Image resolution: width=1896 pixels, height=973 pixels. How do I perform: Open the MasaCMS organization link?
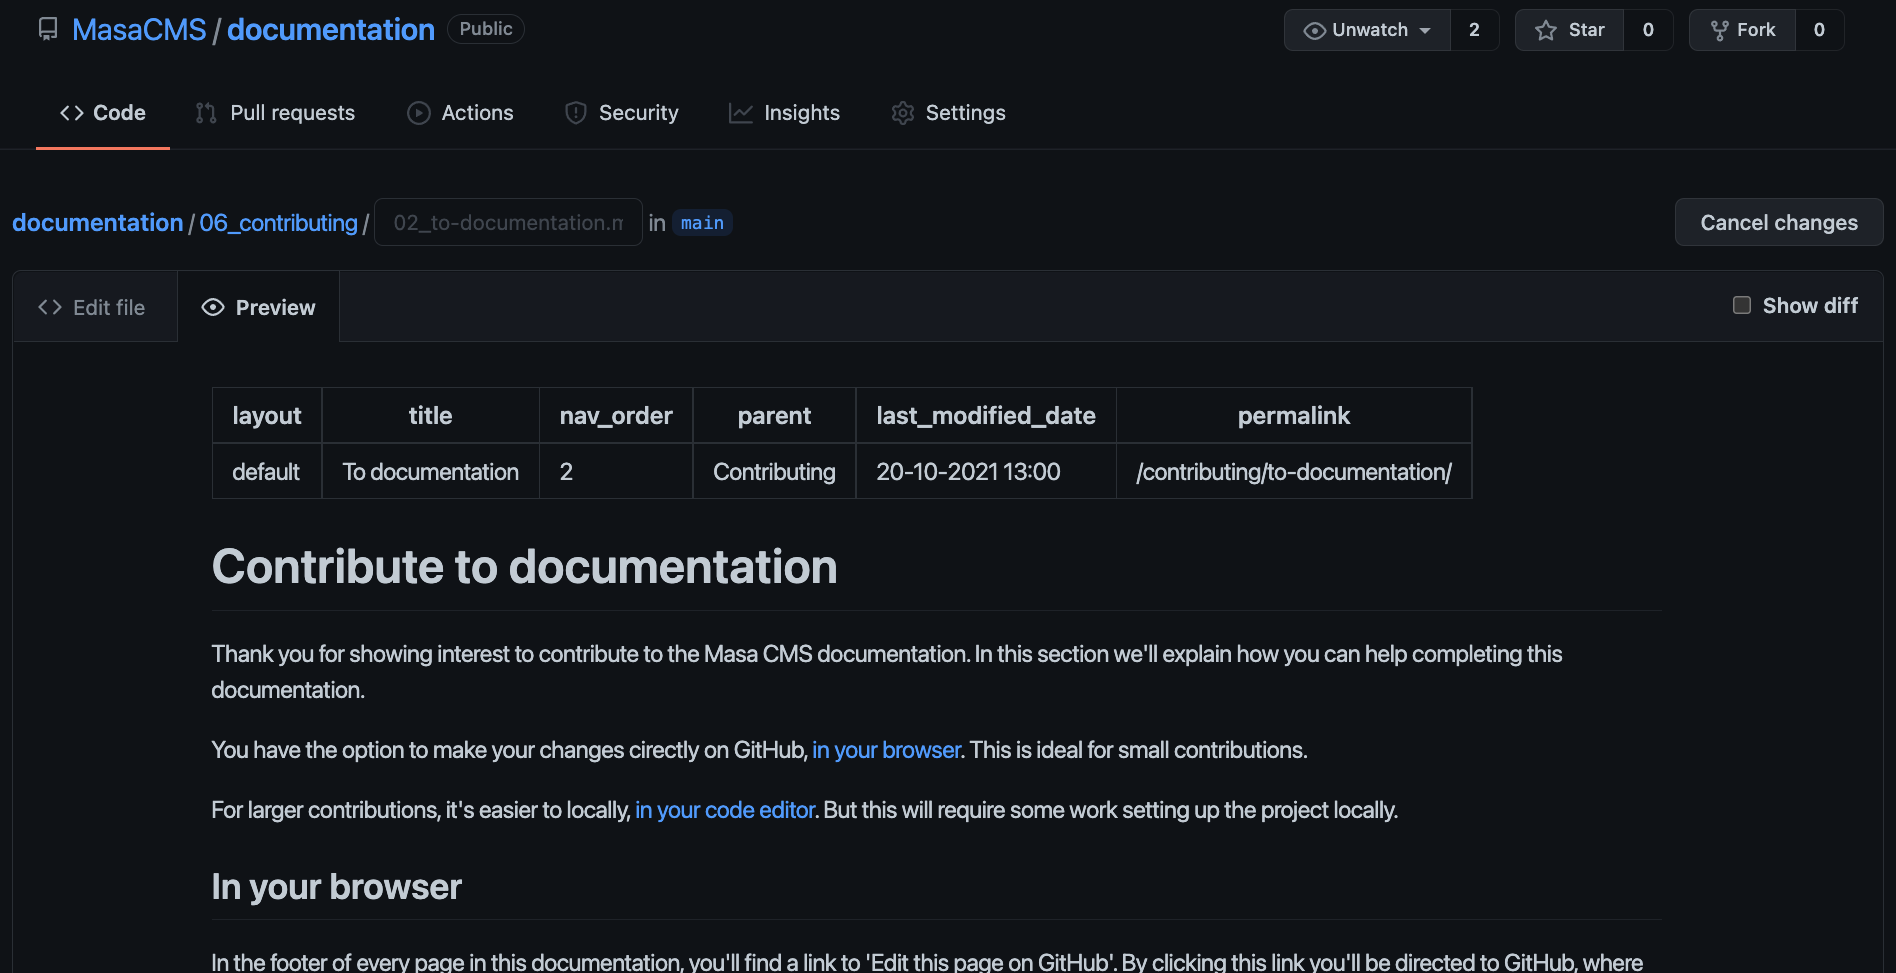click(139, 29)
